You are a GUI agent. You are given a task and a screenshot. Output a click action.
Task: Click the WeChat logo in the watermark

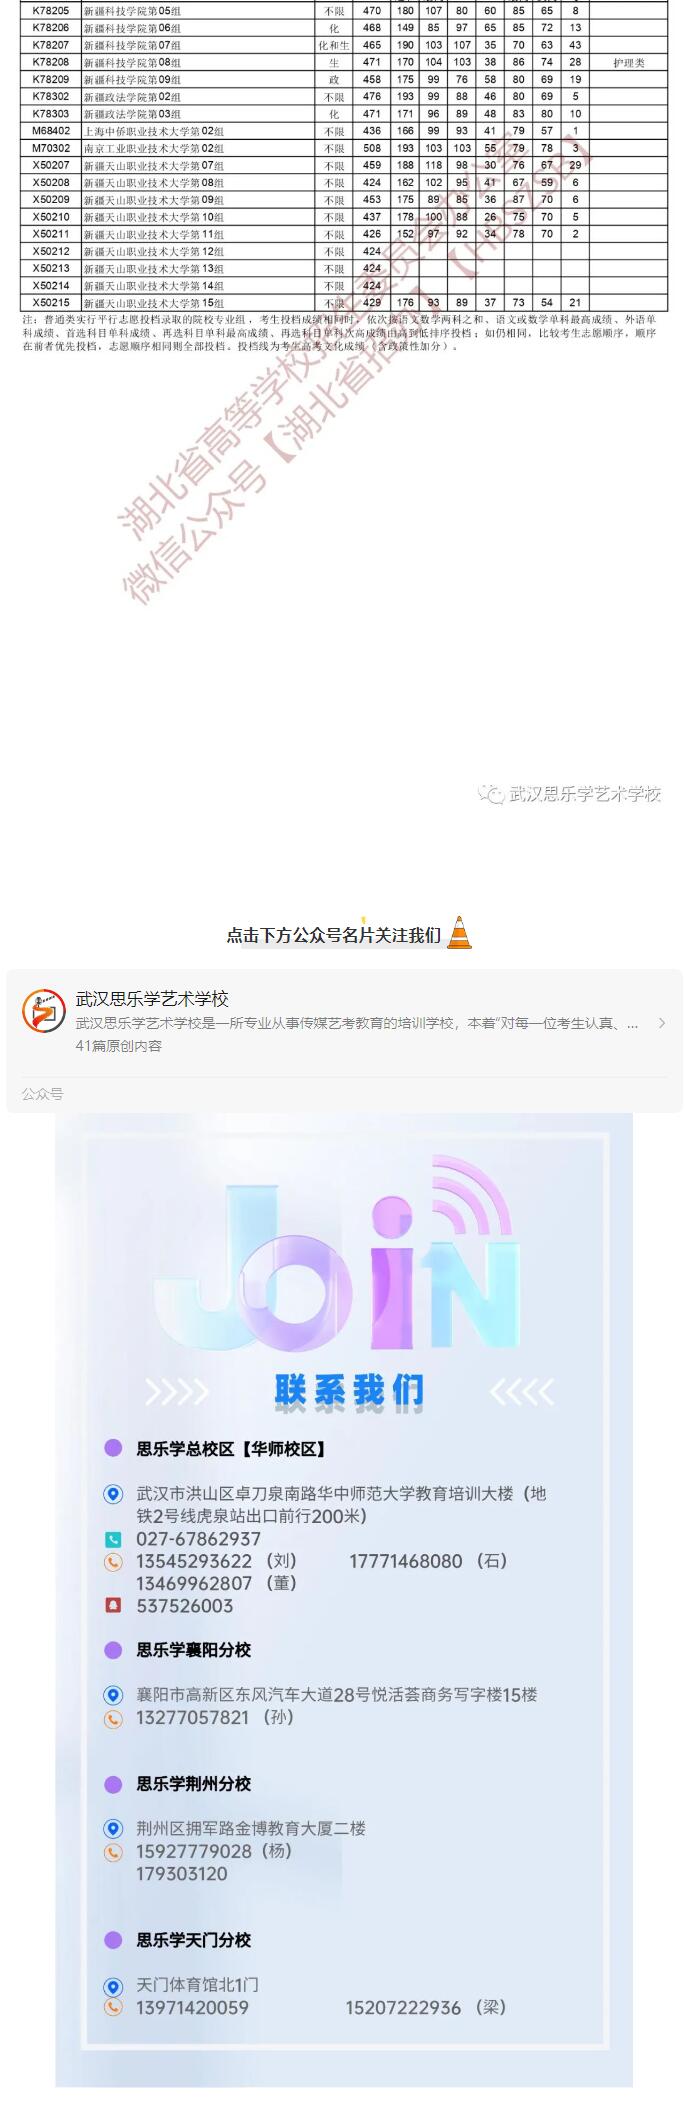tap(491, 794)
